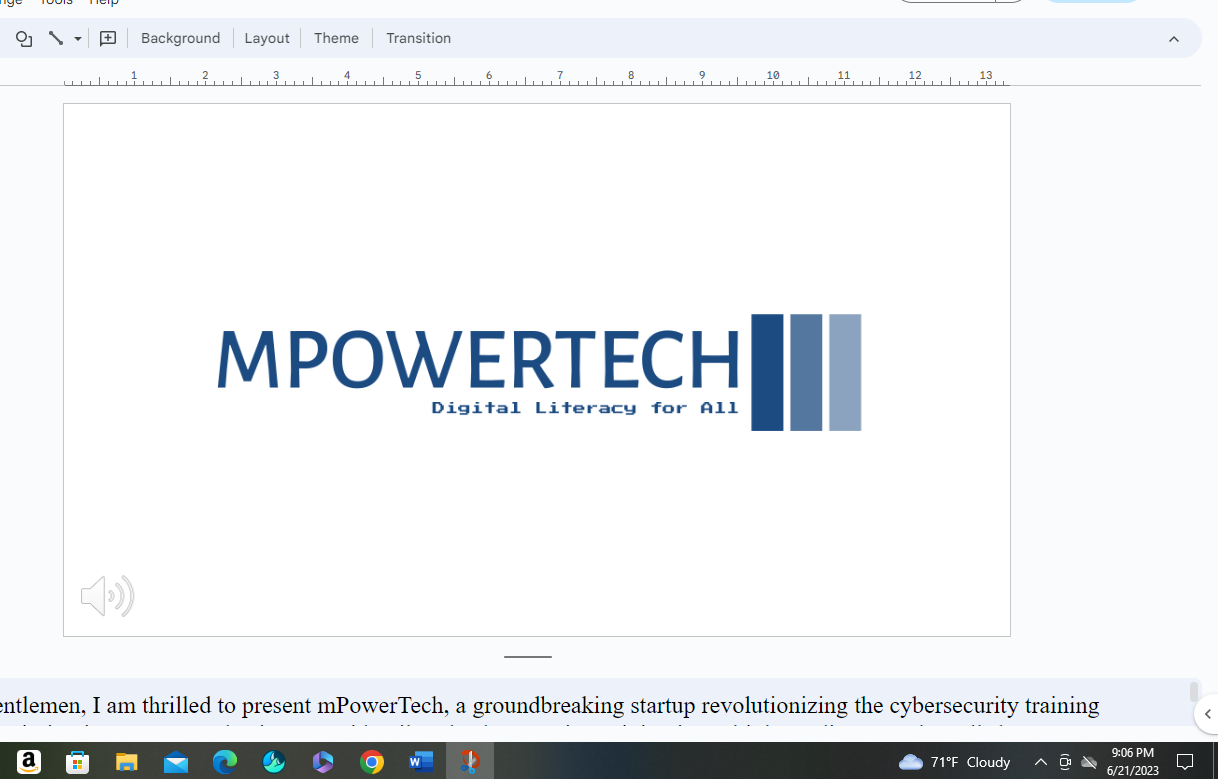Click the audio speaker icon on the slide
The width and height of the screenshot is (1218, 779).
[107, 597]
